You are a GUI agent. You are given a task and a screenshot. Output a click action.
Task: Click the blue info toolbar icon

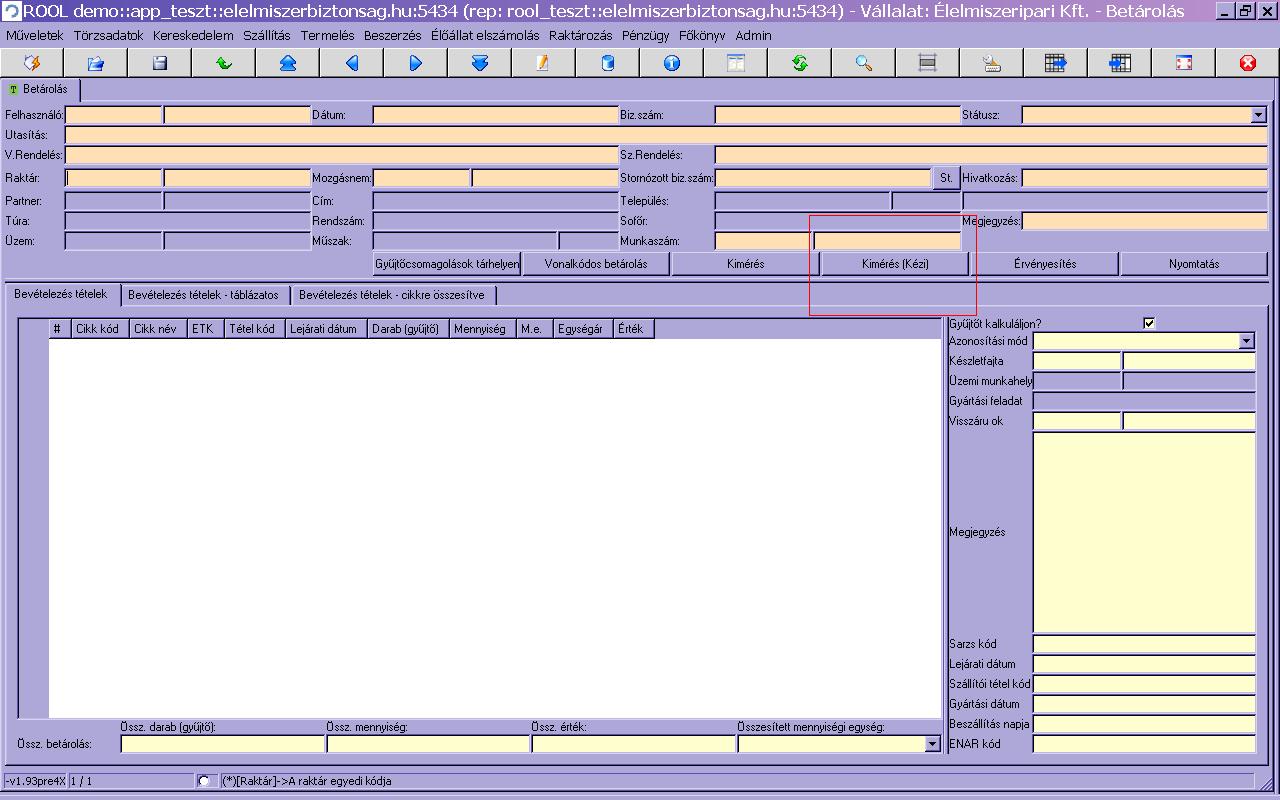click(x=672, y=63)
